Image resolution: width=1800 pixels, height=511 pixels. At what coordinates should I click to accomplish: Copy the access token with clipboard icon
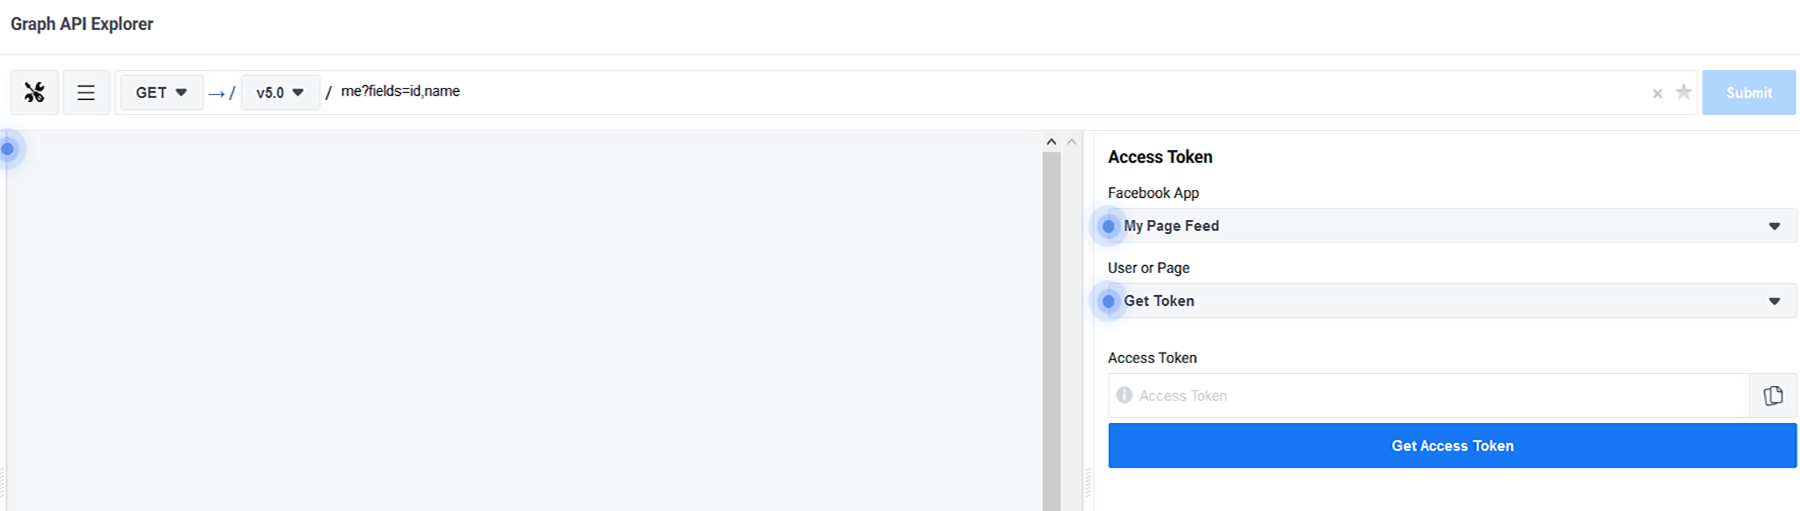(1773, 396)
